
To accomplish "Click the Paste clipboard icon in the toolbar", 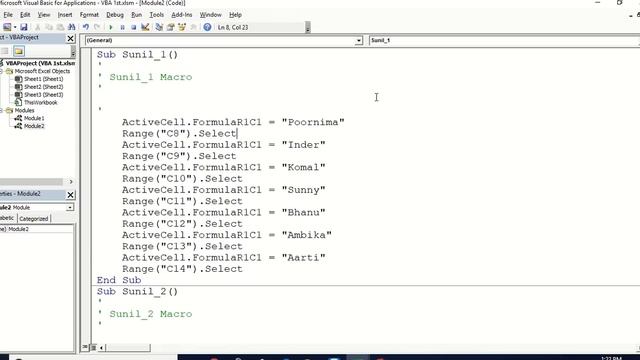I will (x=60, y=27).
